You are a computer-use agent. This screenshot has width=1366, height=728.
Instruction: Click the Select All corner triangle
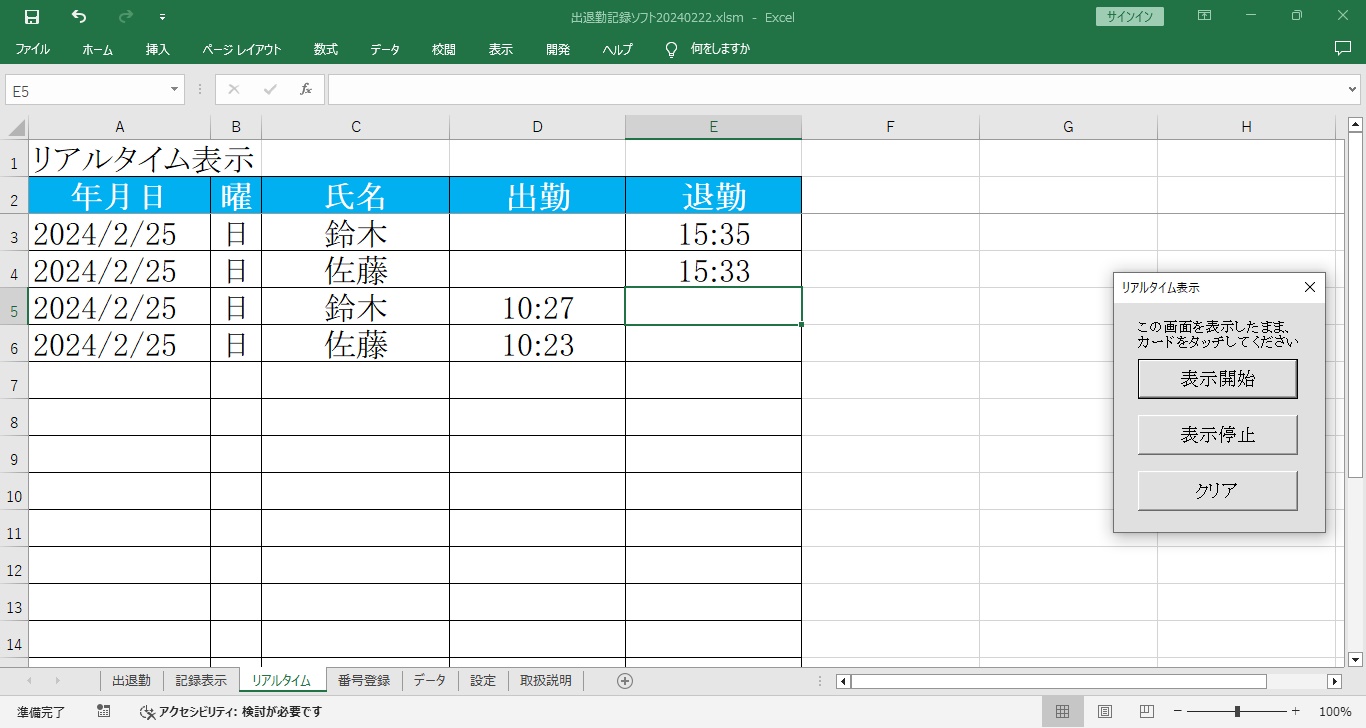click(x=16, y=127)
